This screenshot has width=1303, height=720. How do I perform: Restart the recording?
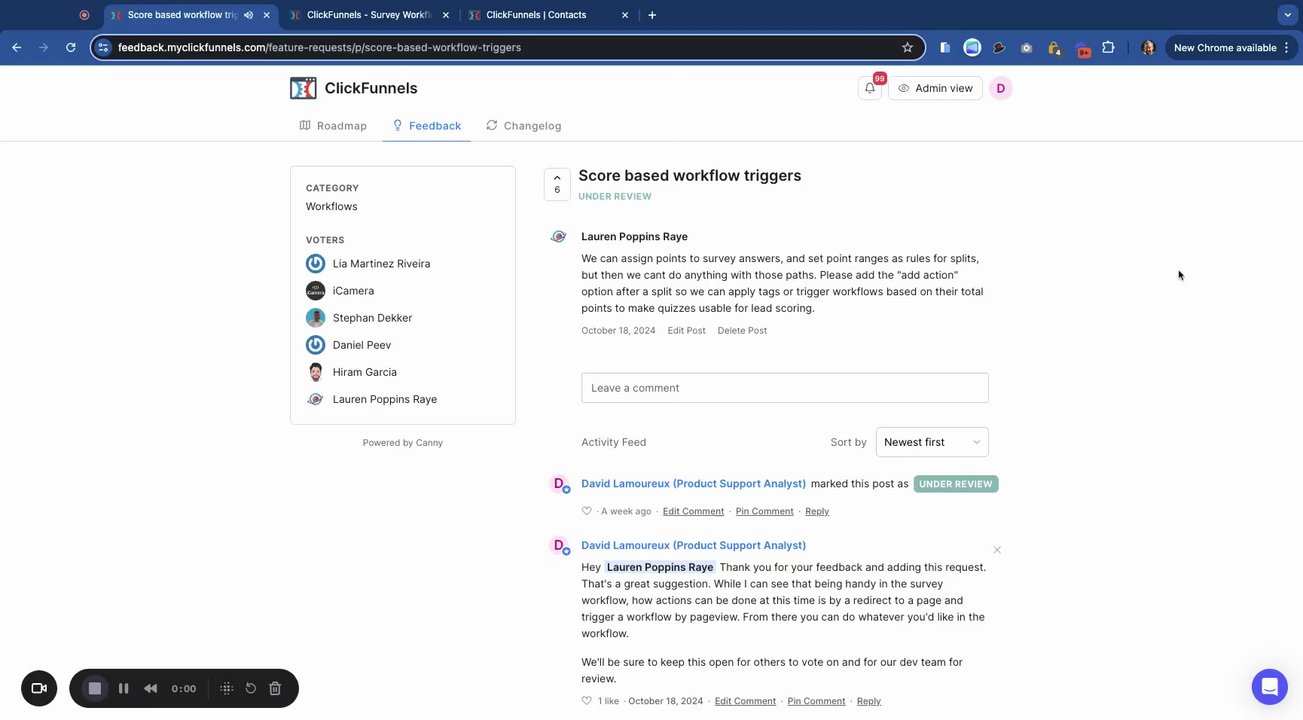coord(251,688)
